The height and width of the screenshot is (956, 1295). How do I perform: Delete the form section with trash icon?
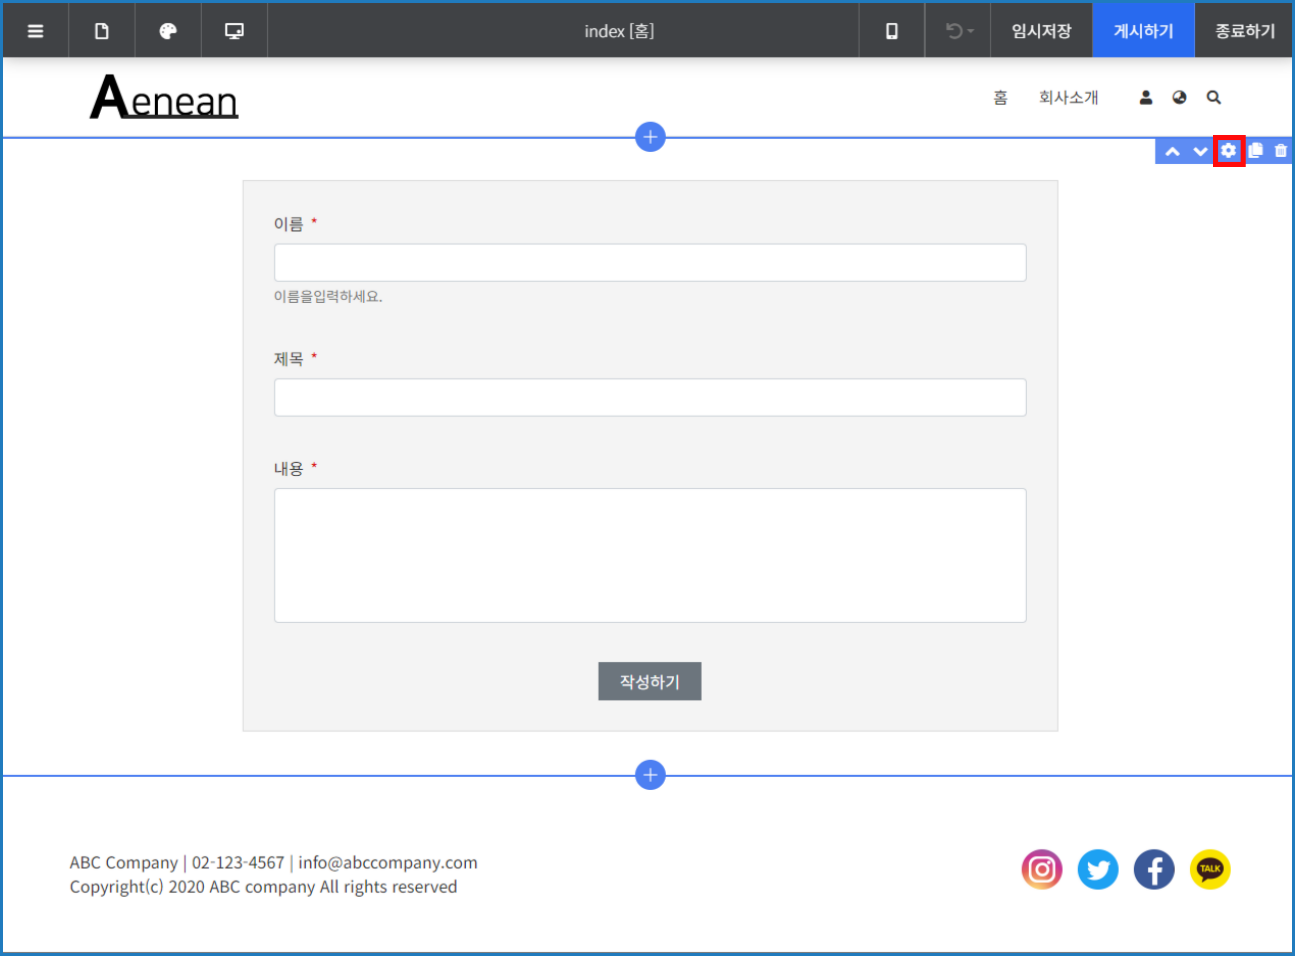pos(1281,150)
